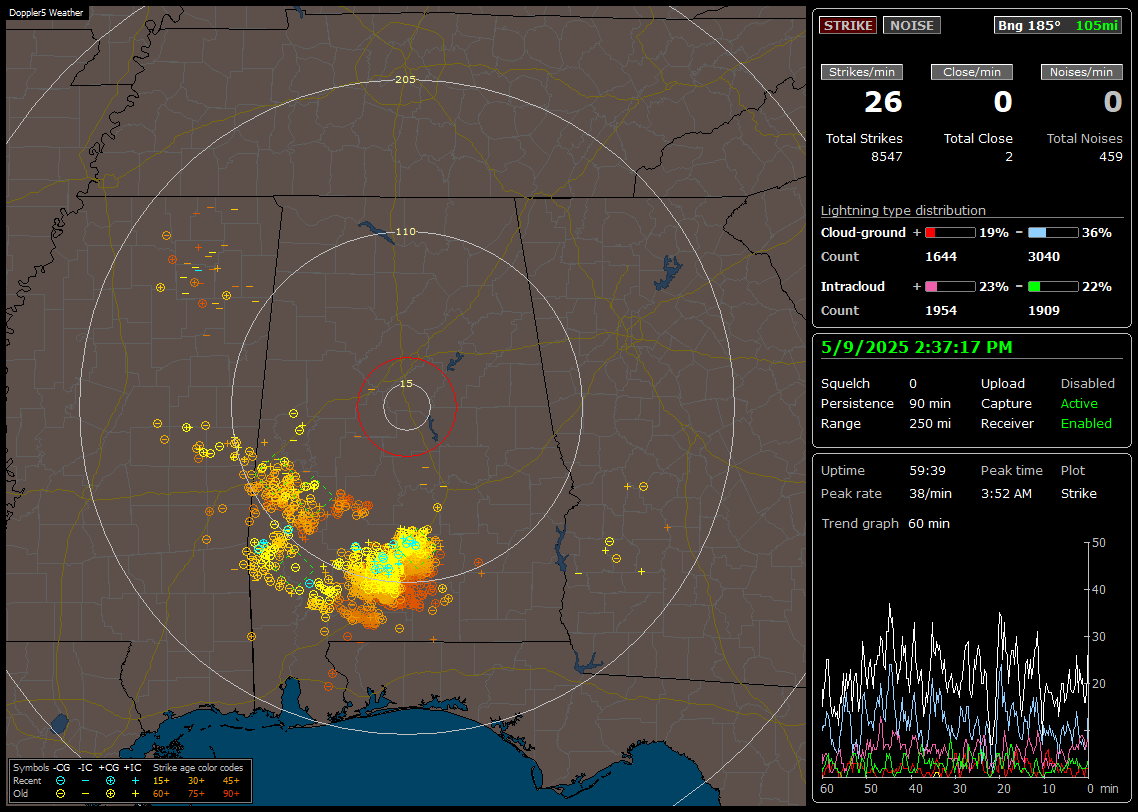This screenshot has height=812, width=1138.
Task: Click the trend graph y-axis label 50
Action: click(1099, 543)
